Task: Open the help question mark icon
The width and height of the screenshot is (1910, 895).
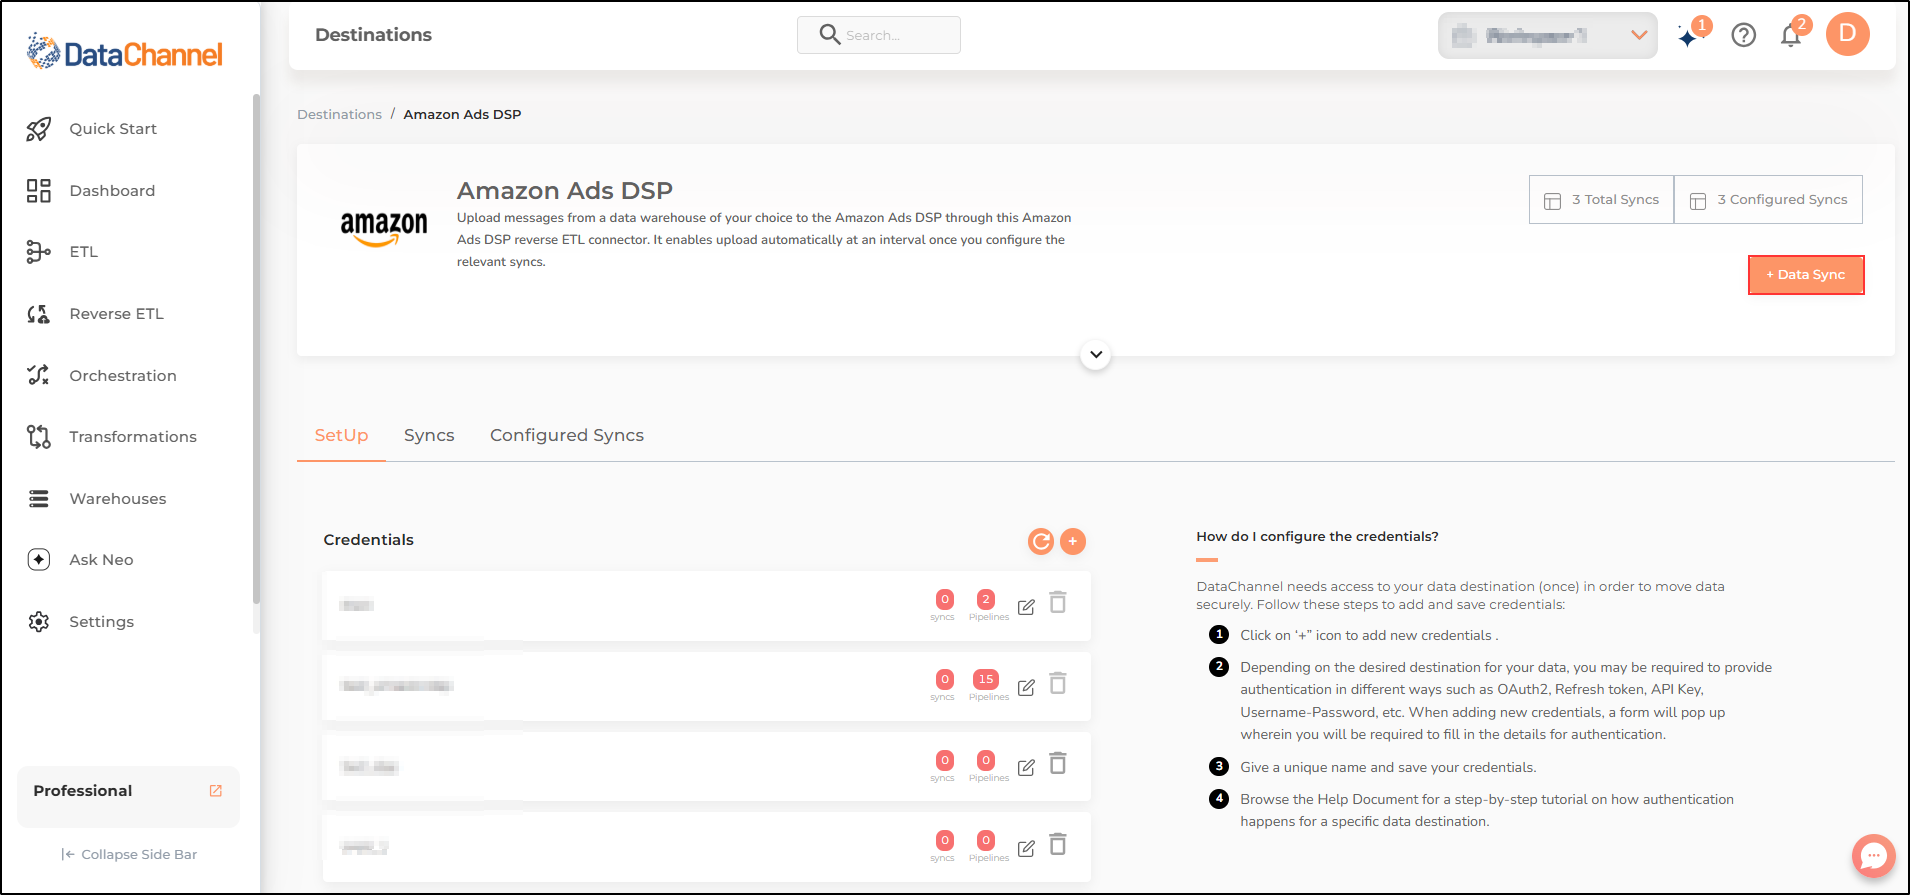Action: 1744,35
